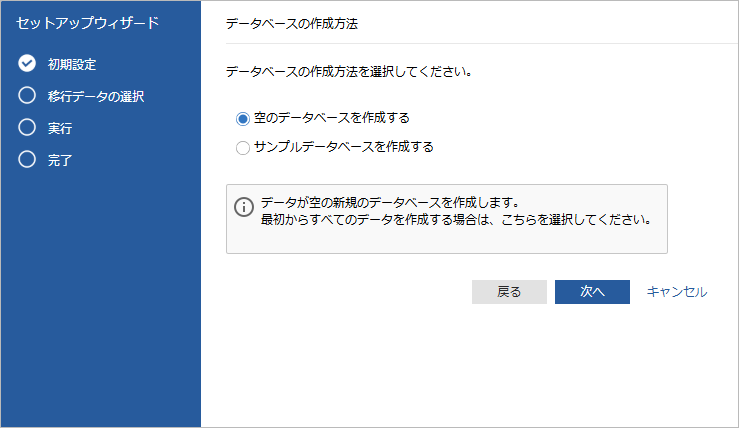
Task: Open the 移行データの選択 step label
Action: tap(96, 96)
